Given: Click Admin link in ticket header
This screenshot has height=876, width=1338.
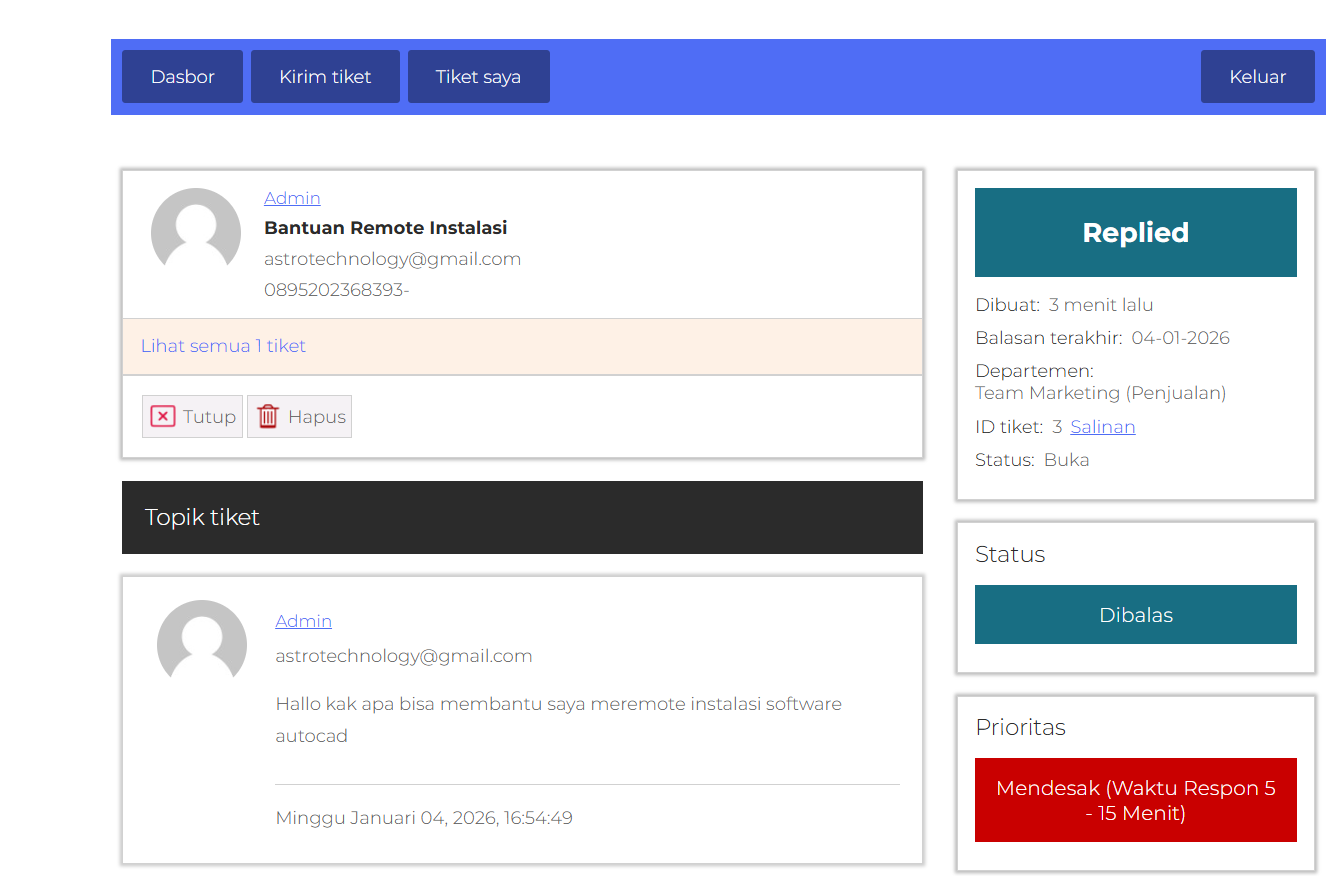Looking at the screenshot, I should tap(292, 198).
